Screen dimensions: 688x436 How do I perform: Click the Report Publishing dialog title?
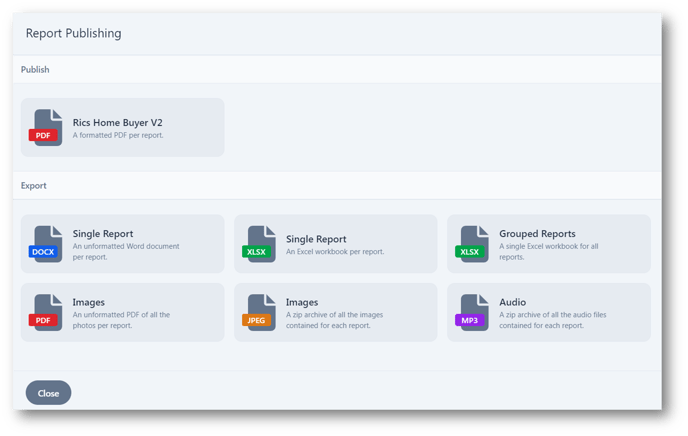click(74, 33)
